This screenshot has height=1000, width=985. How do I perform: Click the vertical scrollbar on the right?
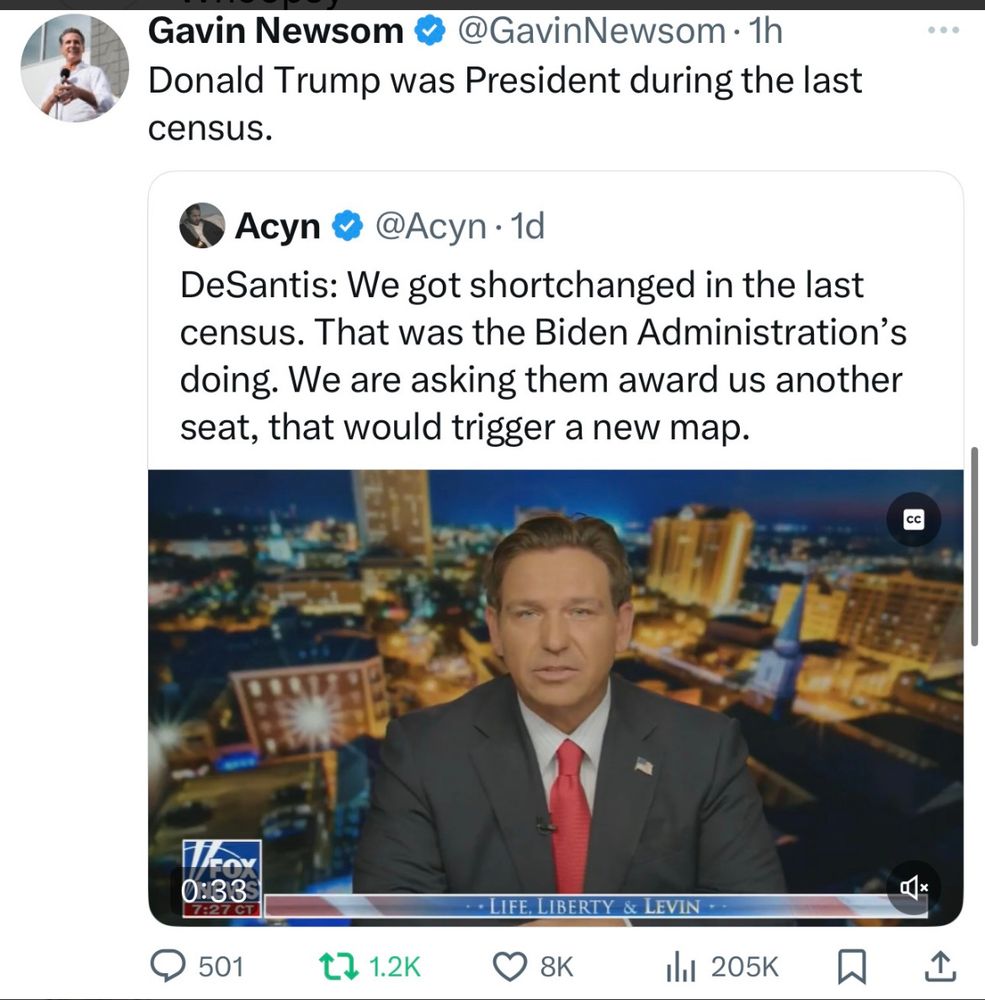(x=974, y=547)
